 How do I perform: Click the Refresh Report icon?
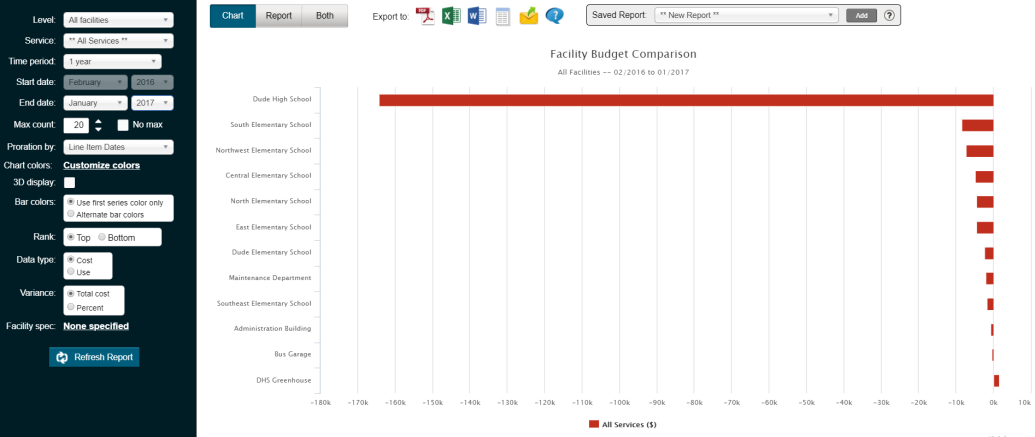click(62, 357)
